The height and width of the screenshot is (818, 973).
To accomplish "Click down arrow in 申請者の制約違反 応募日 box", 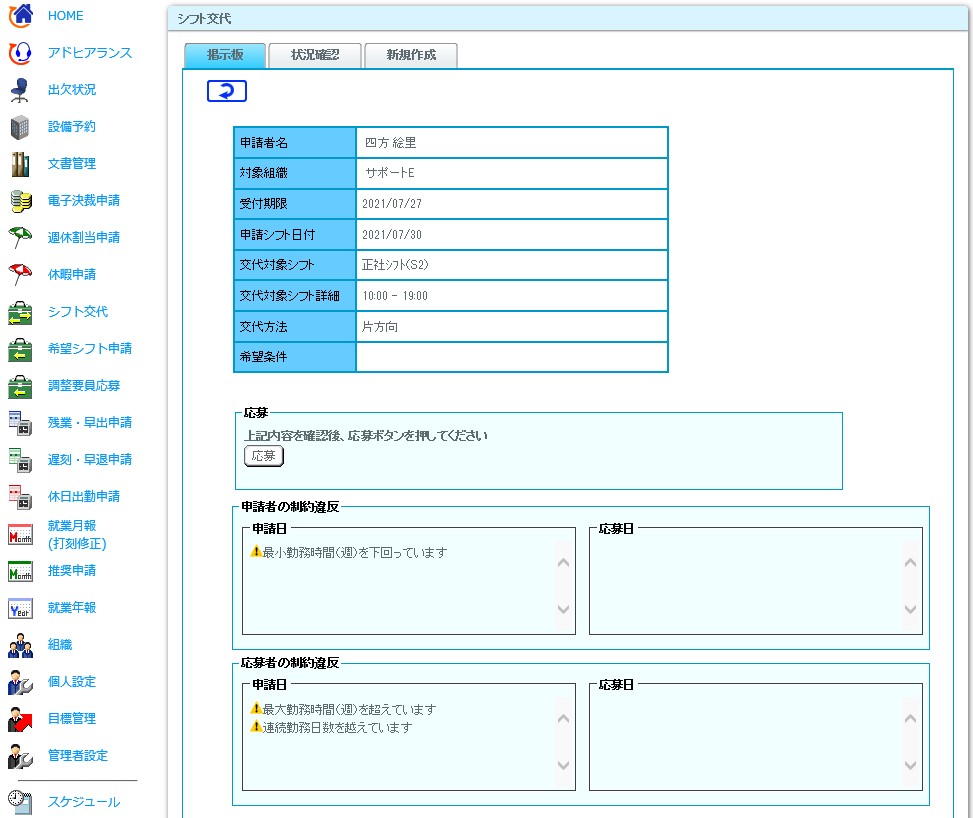I will click(x=910, y=609).
